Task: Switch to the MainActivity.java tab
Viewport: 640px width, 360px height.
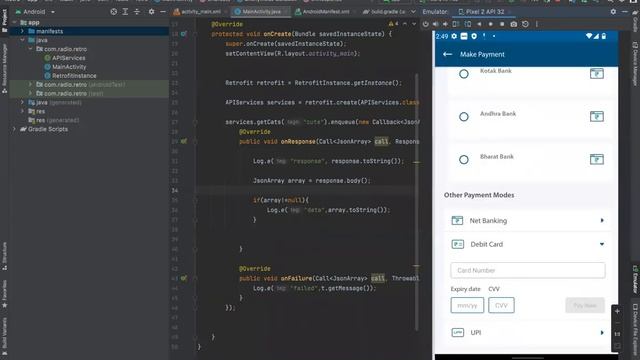Action: pos(260,12)
